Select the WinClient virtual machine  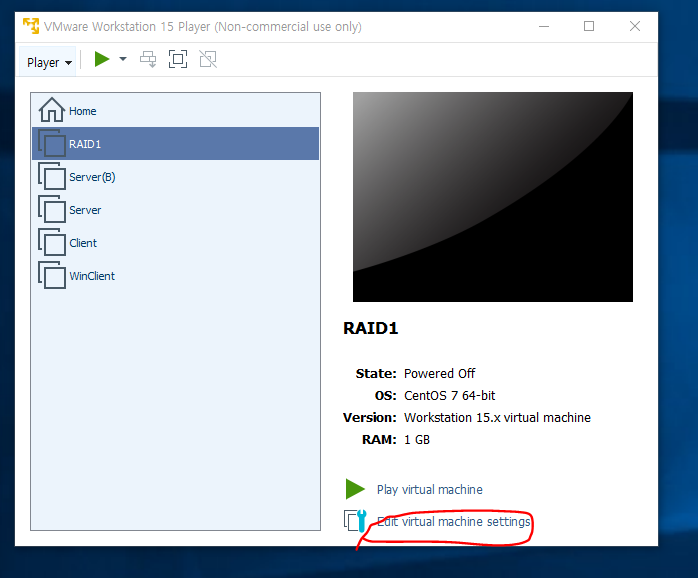click(175, 276)
